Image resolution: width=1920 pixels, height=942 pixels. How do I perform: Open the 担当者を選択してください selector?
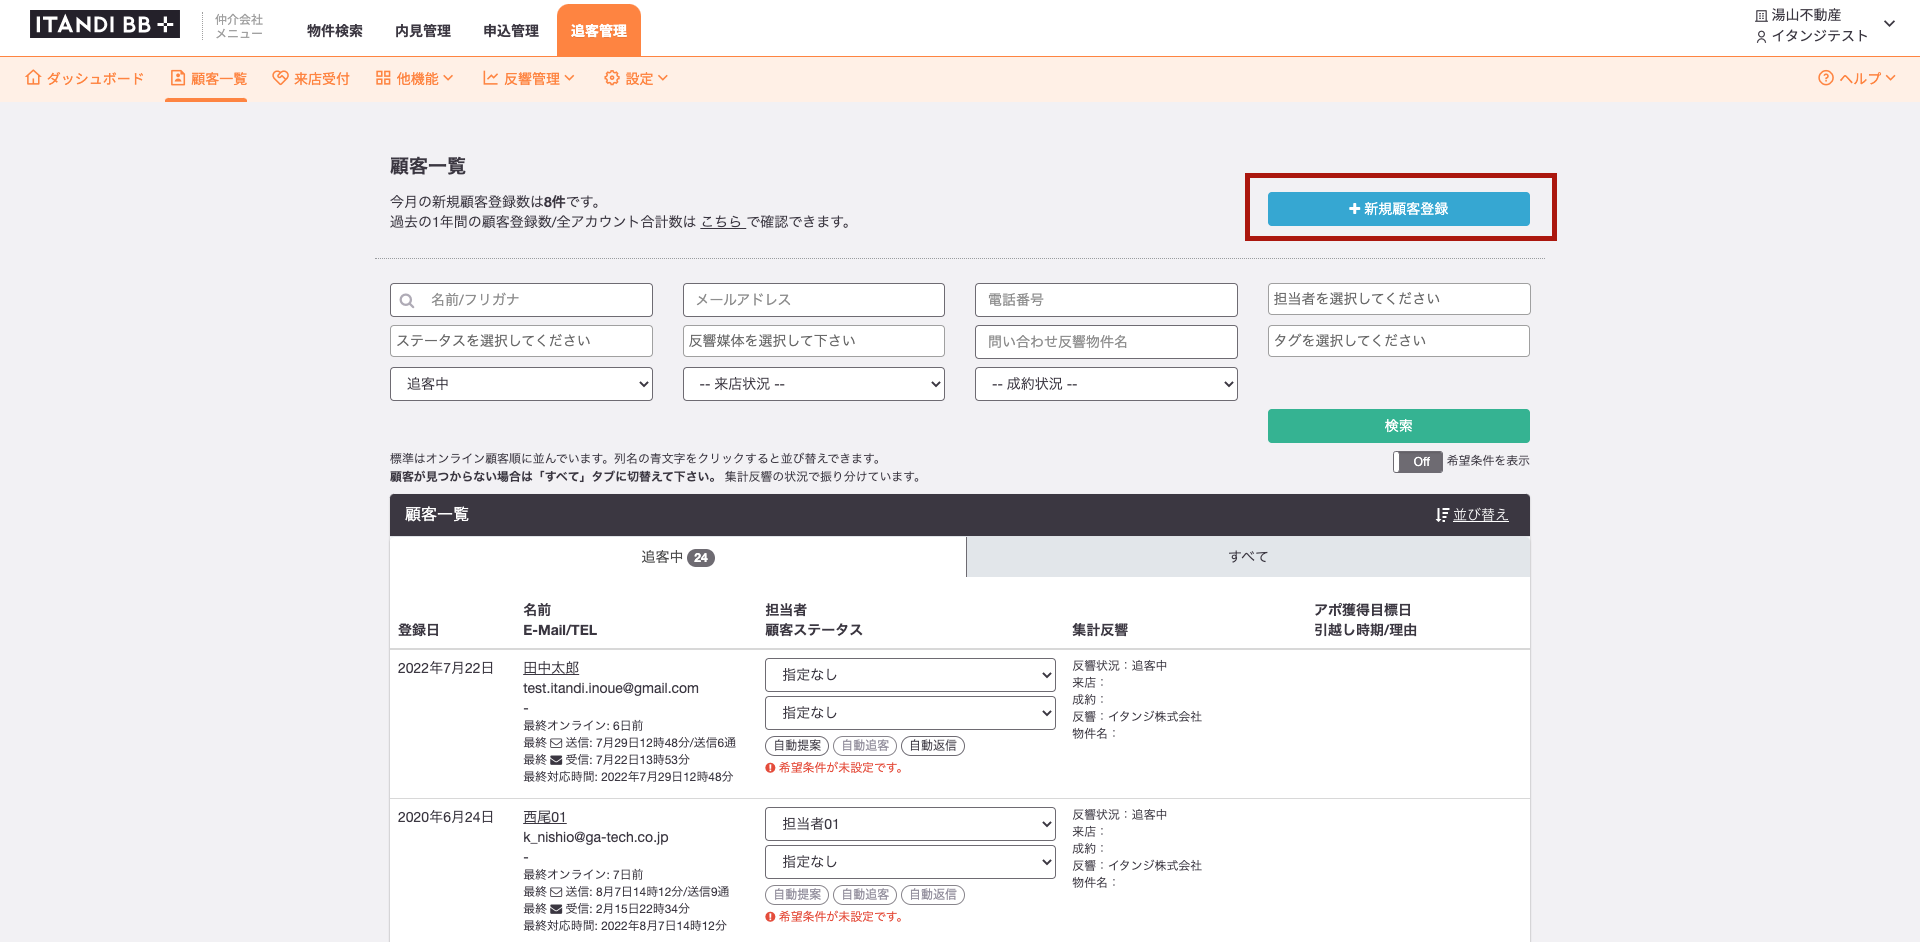pyautogui.click(x=1399, y=299)
